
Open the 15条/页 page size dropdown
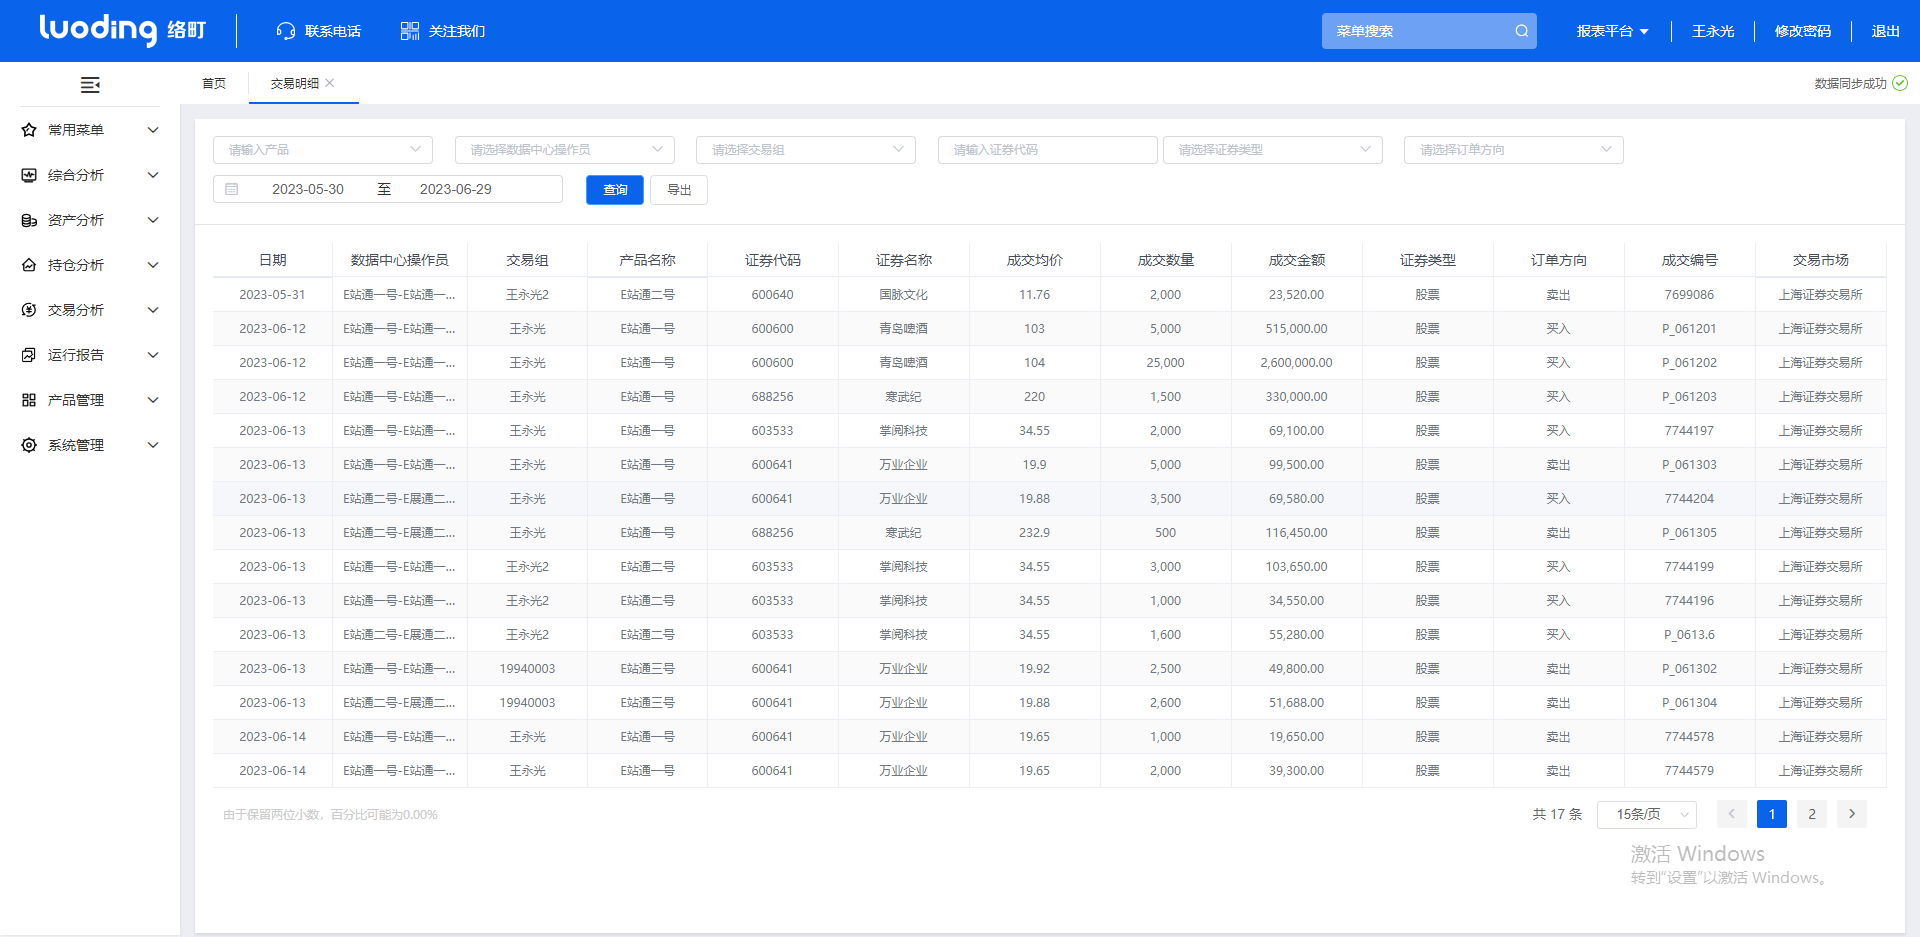tap(1647, 814)
